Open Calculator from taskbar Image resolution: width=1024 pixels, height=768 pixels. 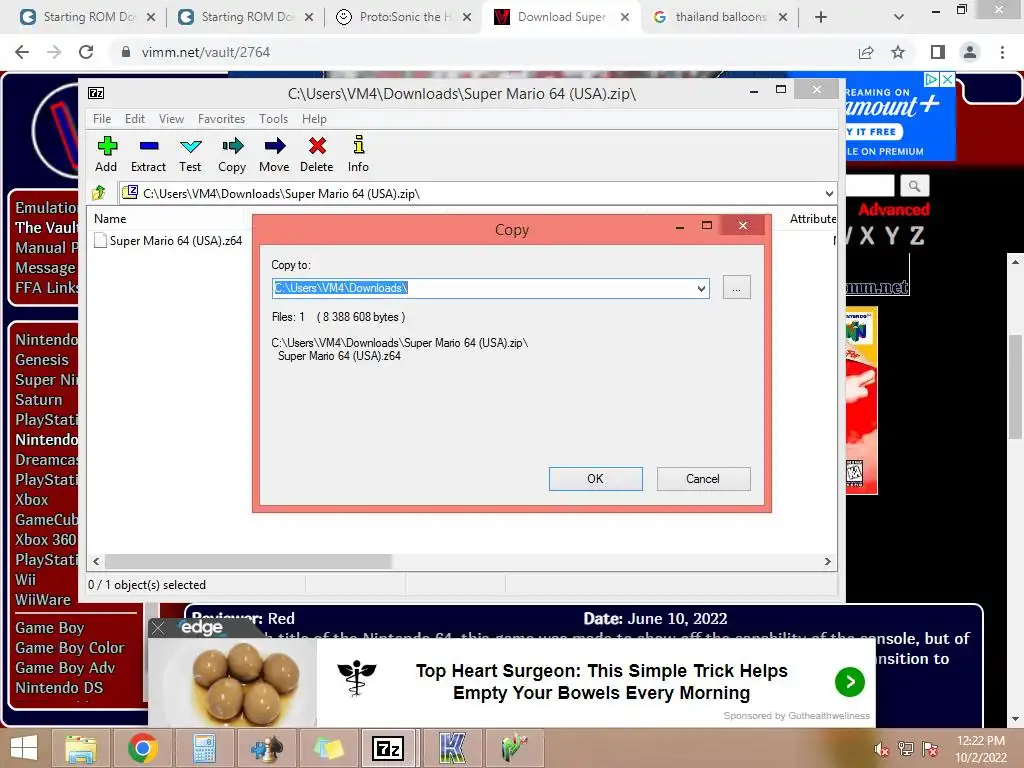[x=204, y=748]
